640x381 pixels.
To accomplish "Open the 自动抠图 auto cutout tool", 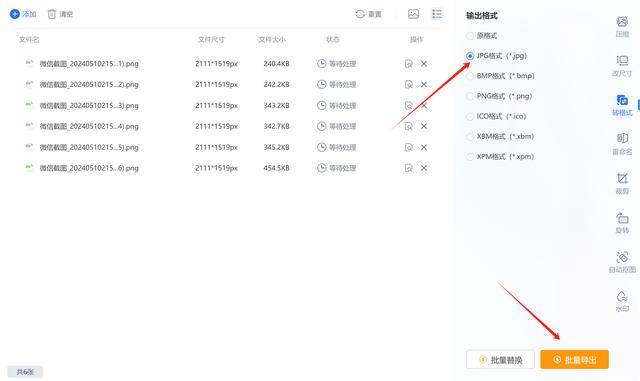I will 622,262.
